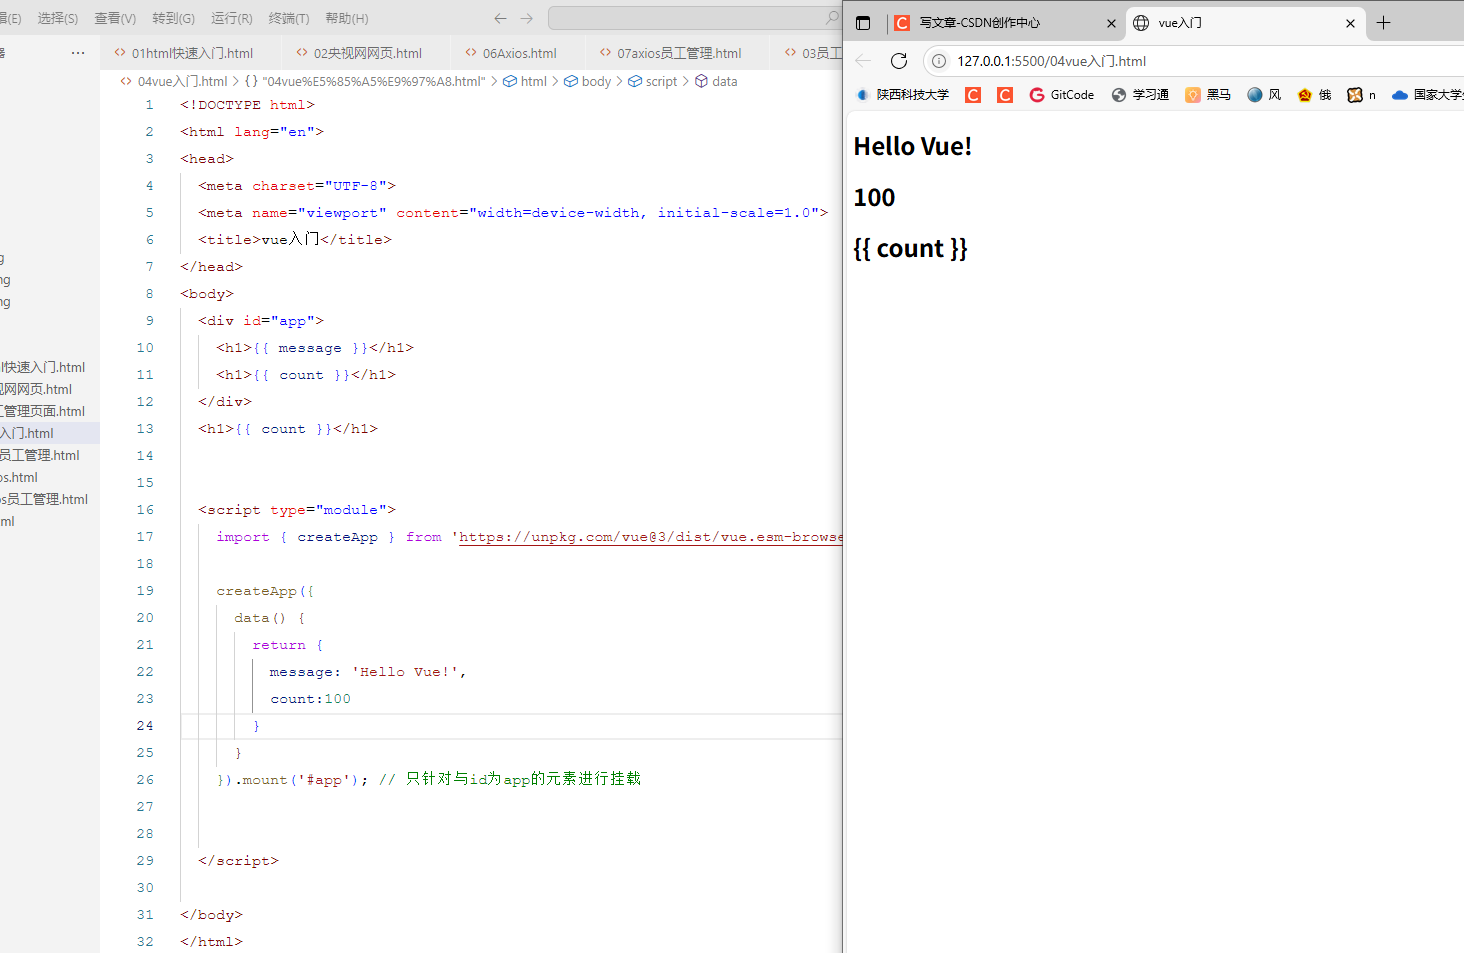
Task: Click the unpkg.com vue import URL
Action: click(x=651, y=537)
